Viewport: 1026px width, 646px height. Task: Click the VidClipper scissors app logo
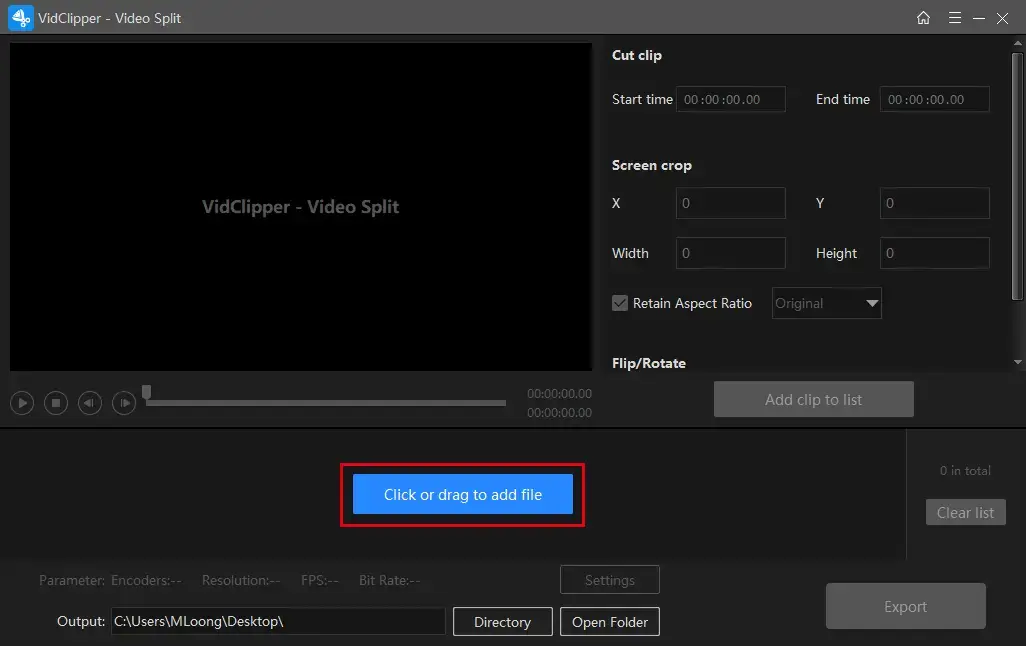point(20,18)
